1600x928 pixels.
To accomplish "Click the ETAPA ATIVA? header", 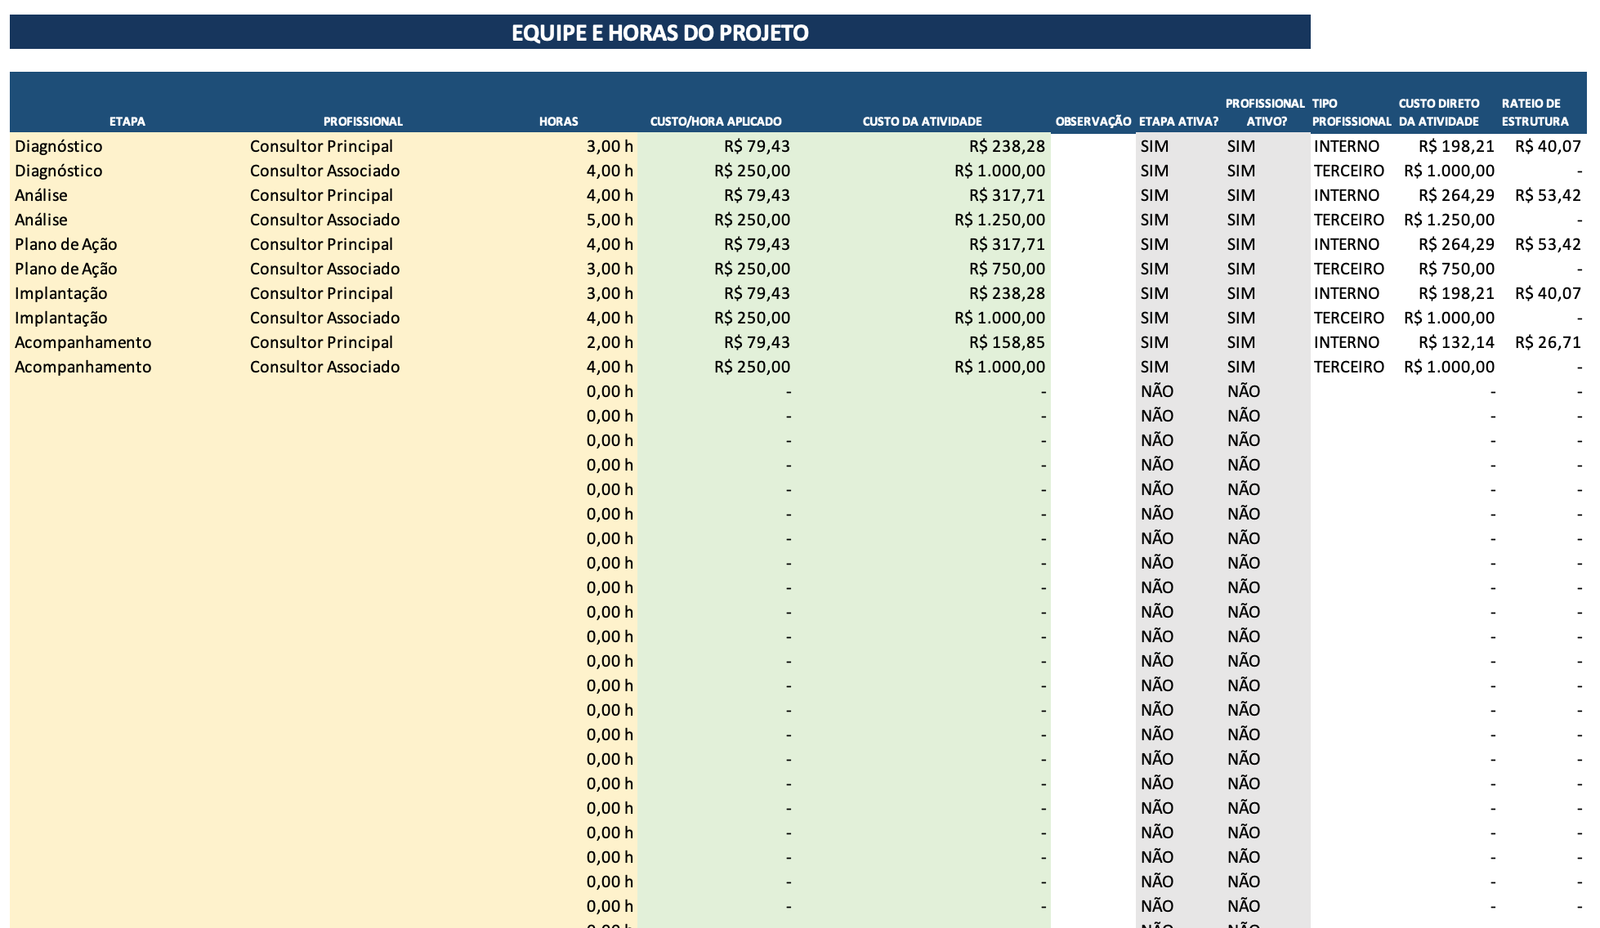I will (x=1179, y=122).
